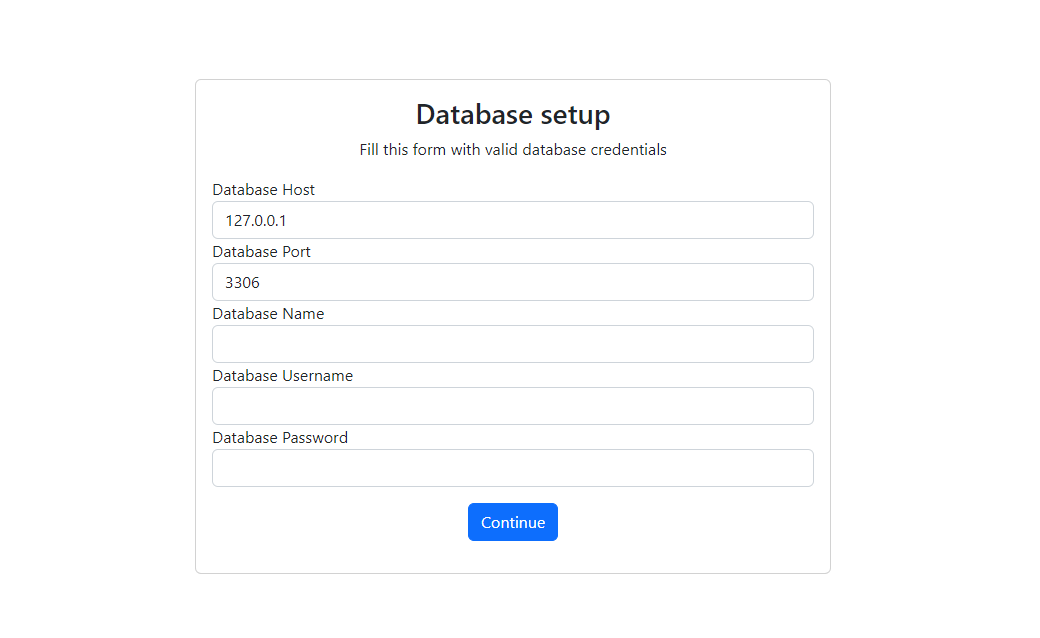Click the empty Database Name field
This screenshot has height=638, width=1040.
coord(512,344)
